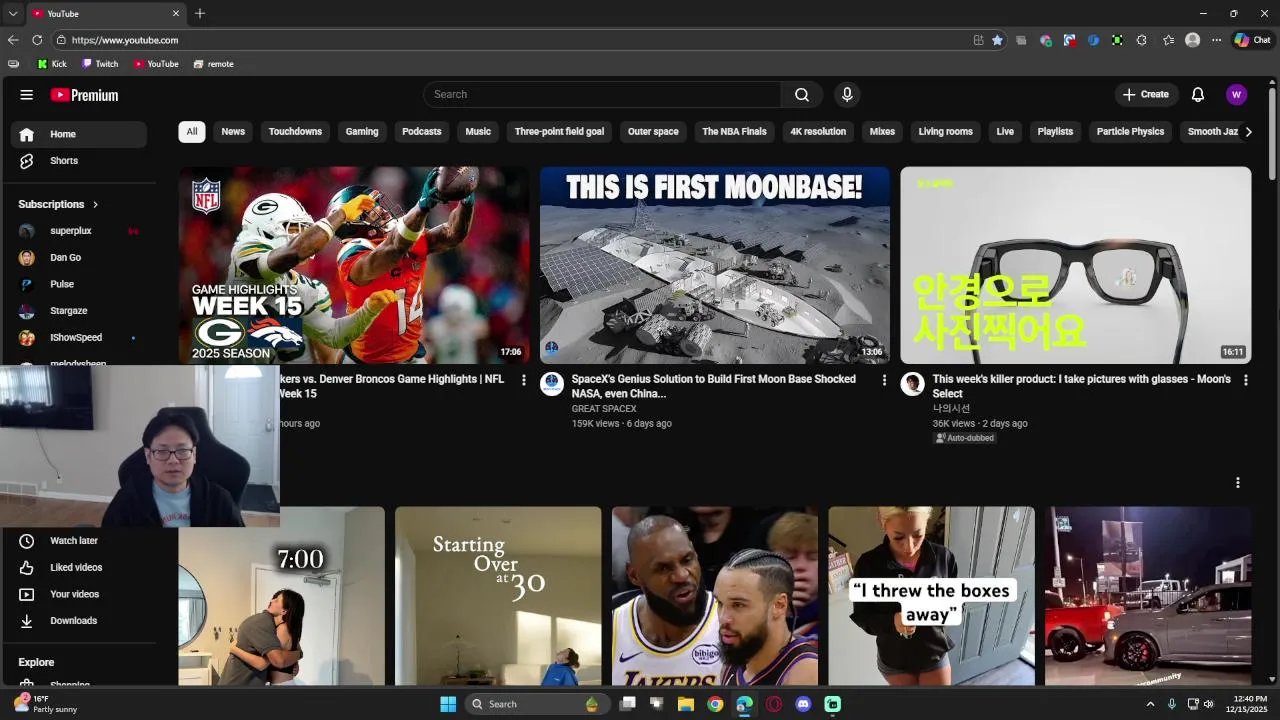Open the split screen icon in the address bar
The width and height of the screenshot is (1280, 720).
978,40
